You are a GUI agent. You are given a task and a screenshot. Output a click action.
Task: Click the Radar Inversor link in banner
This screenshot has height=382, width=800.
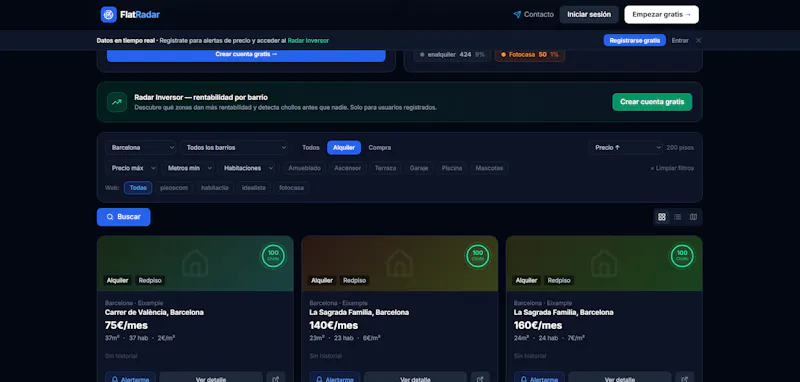[308, 40]
